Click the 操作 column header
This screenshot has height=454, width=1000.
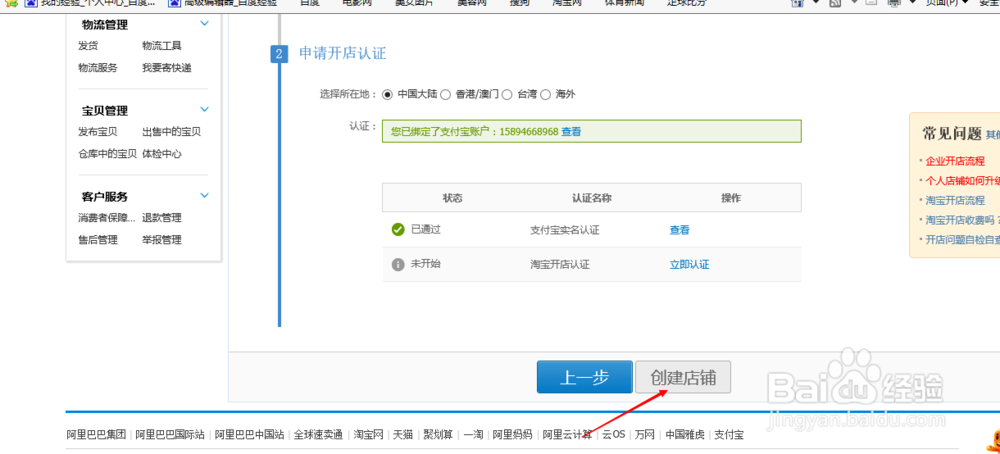pos(731,198)
